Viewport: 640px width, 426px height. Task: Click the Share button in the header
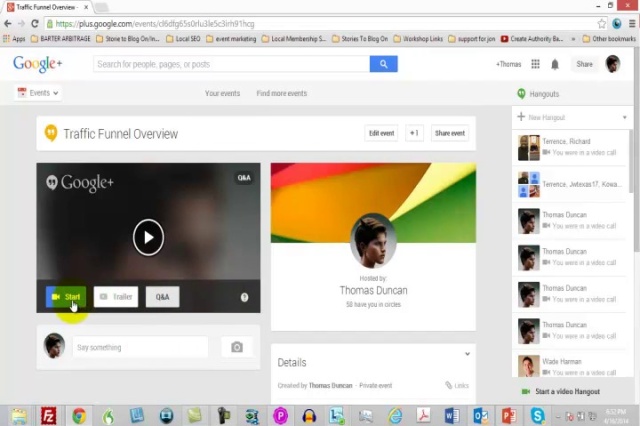(584, 64)
